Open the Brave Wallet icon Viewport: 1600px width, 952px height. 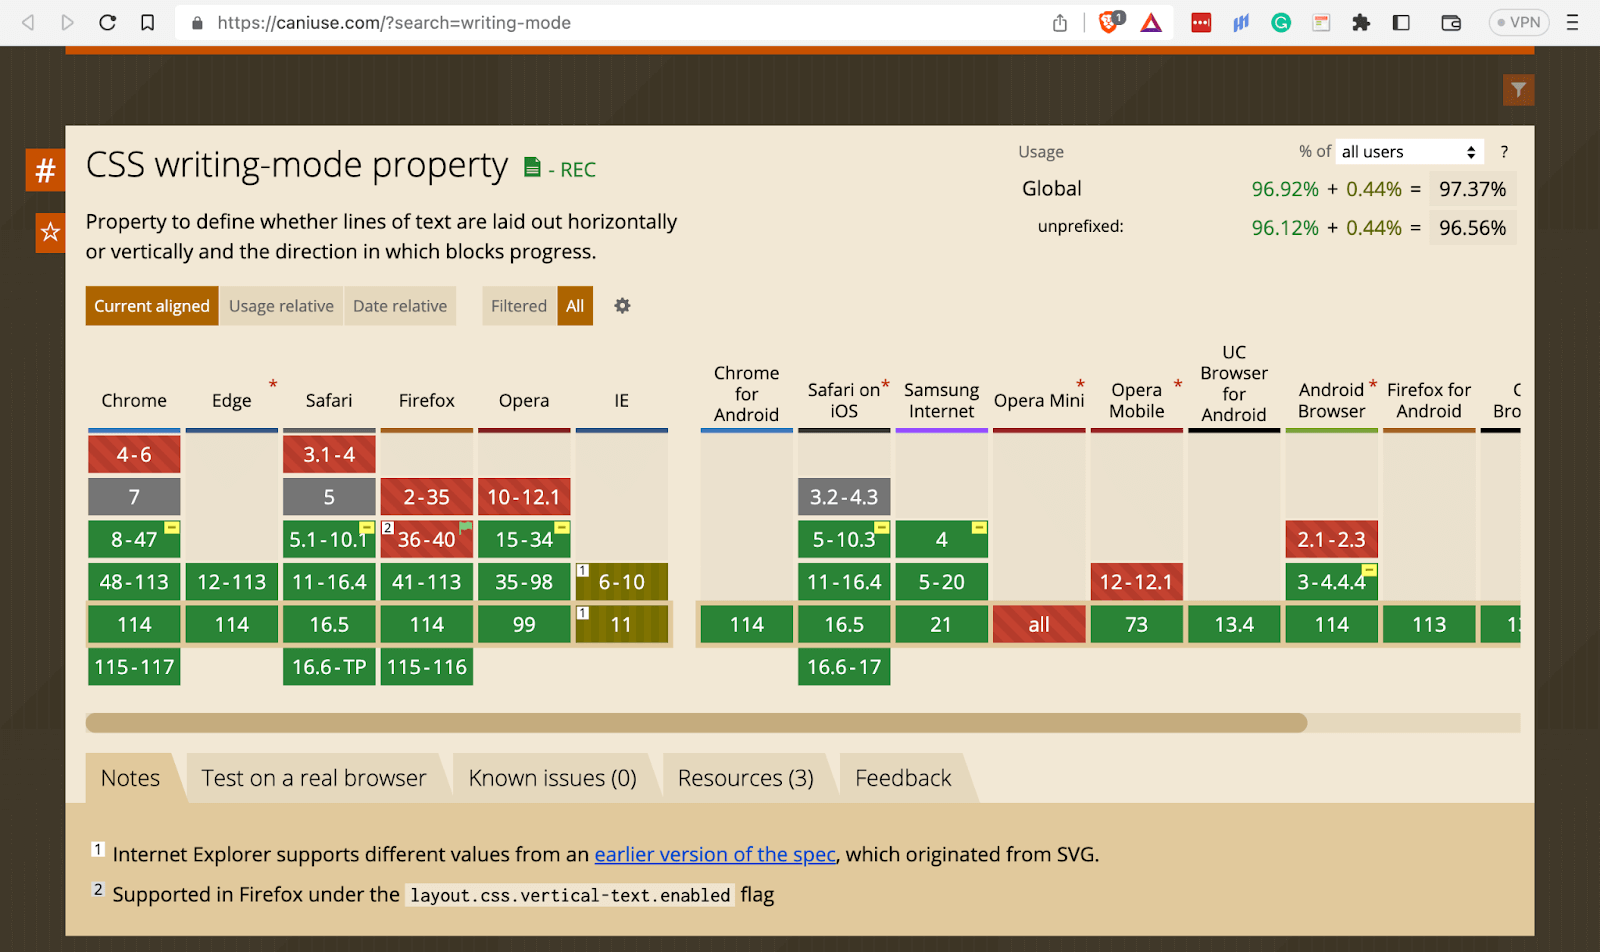click(1451, 22)
